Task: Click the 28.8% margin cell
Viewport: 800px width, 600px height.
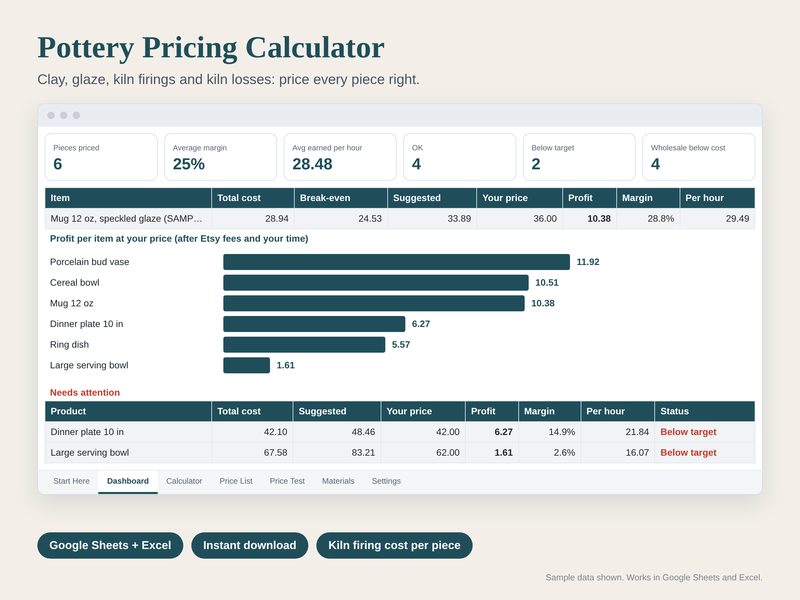Action: pos(648,218)
